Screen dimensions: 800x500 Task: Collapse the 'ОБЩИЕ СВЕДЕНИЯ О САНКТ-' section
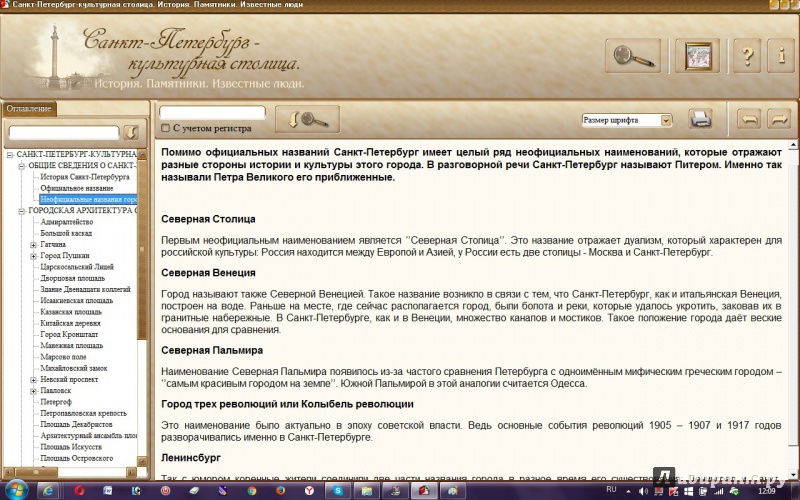click(x=21, y=166)
